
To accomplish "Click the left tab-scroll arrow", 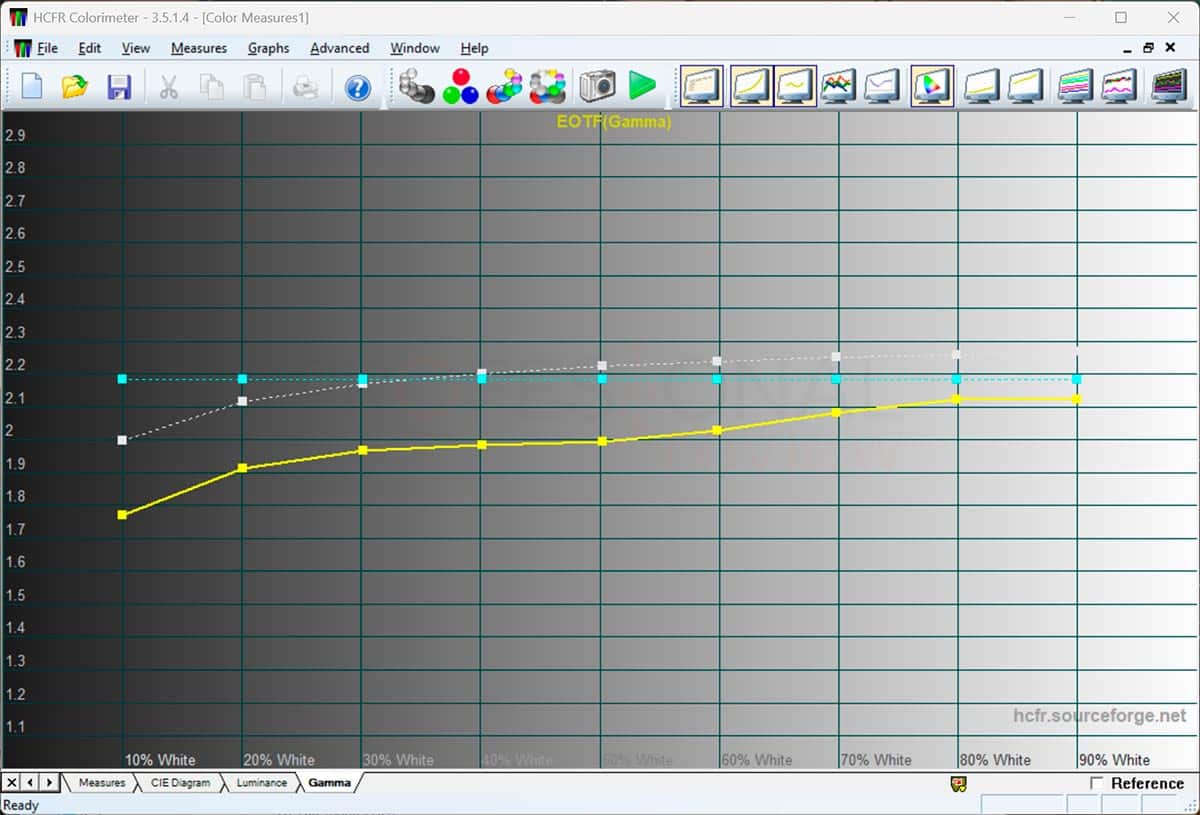I will (x=30, y=782).
